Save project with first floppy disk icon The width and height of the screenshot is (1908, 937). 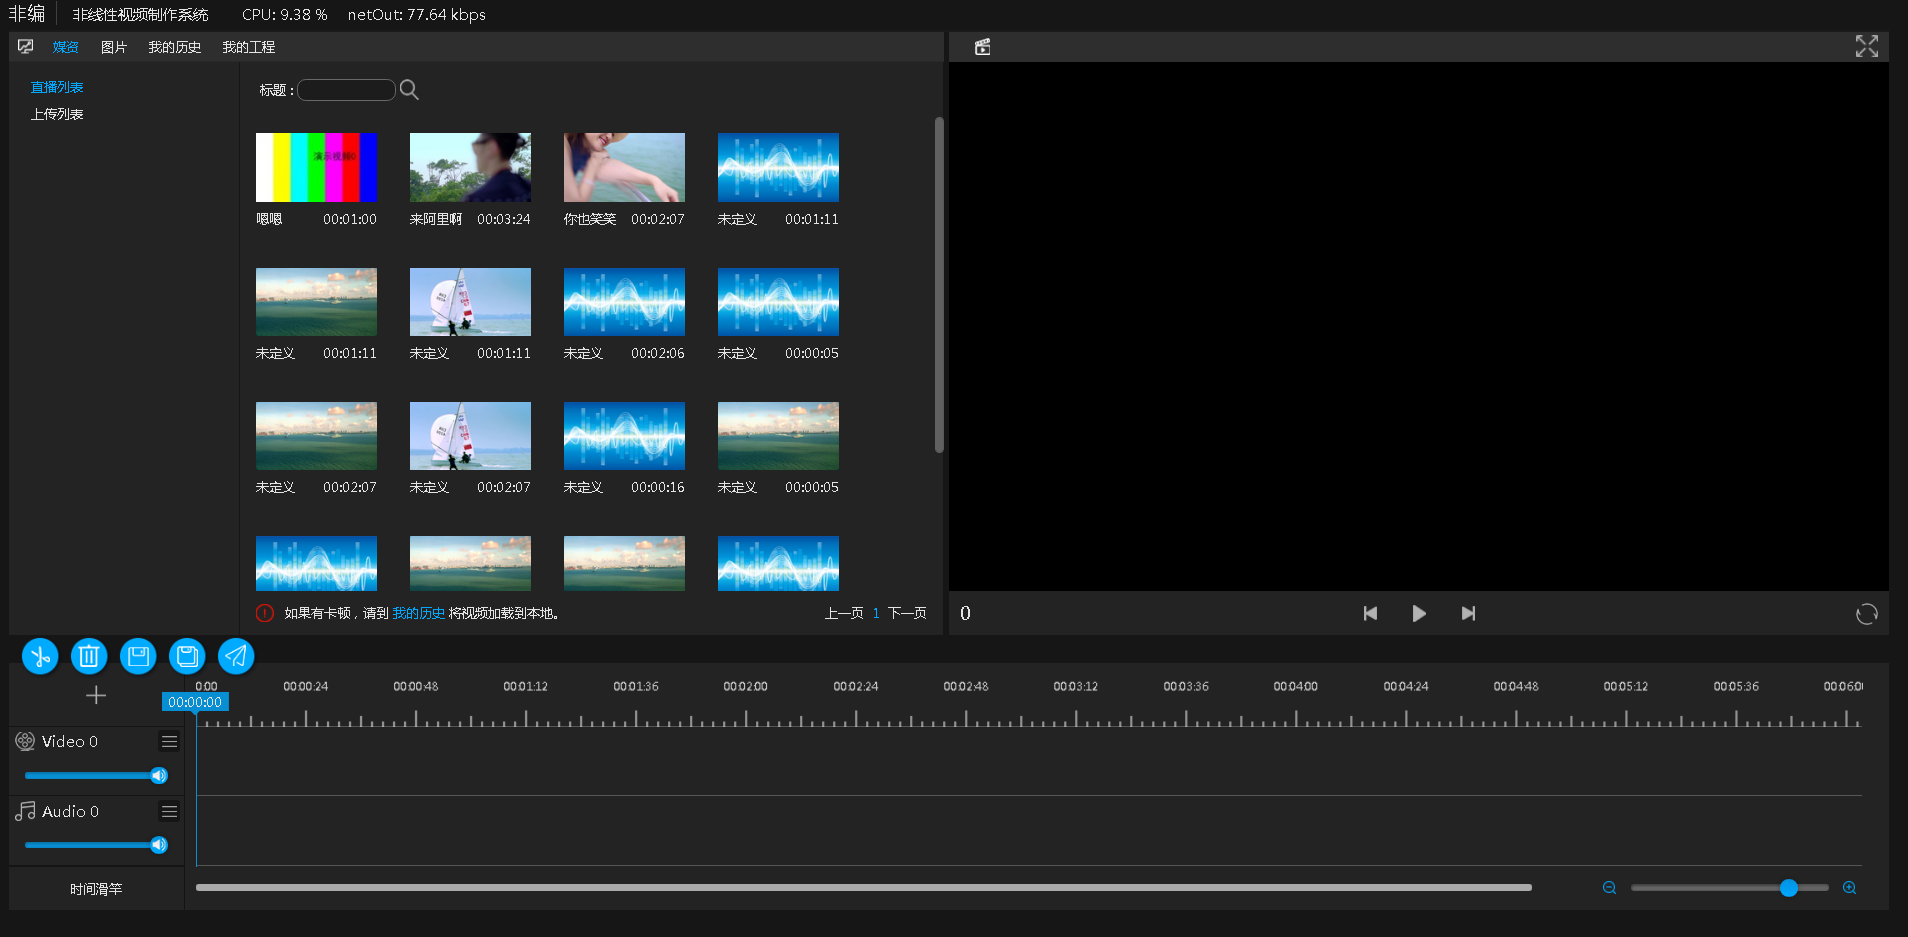point(138,656)
